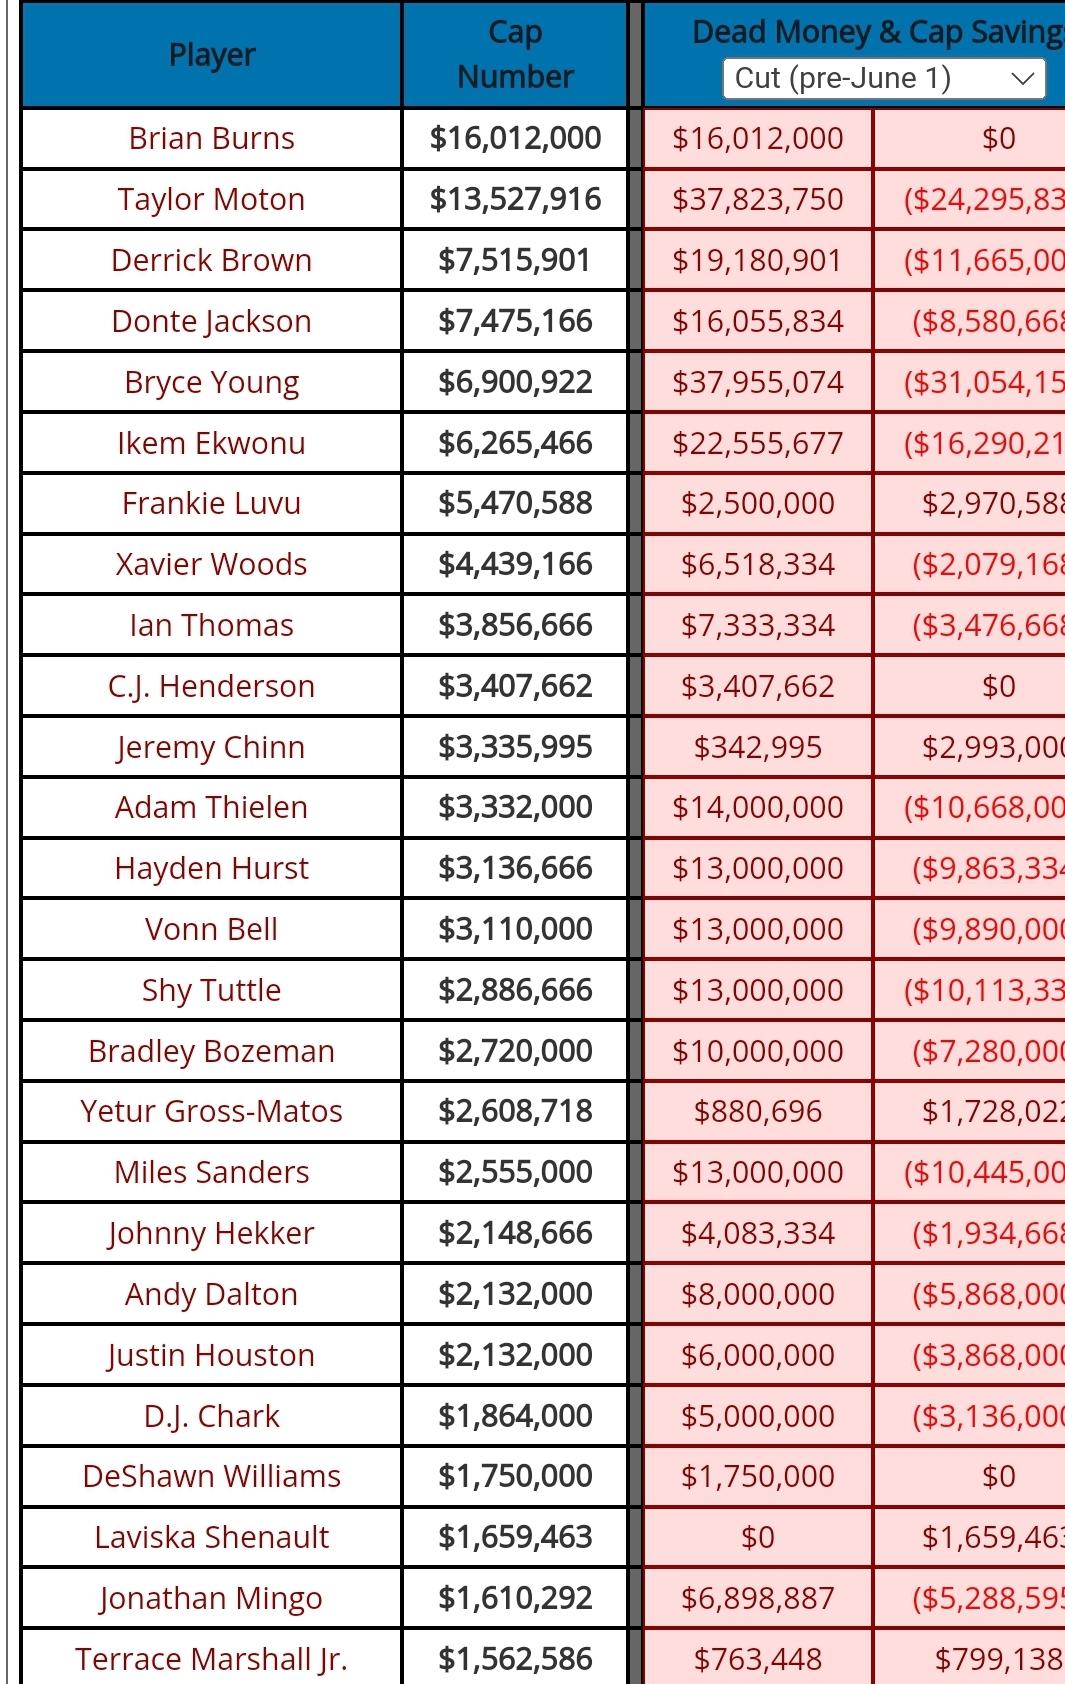Open Frankie Luvu player link
The image size is (1065, 1684).
click(x=212, y=503)
